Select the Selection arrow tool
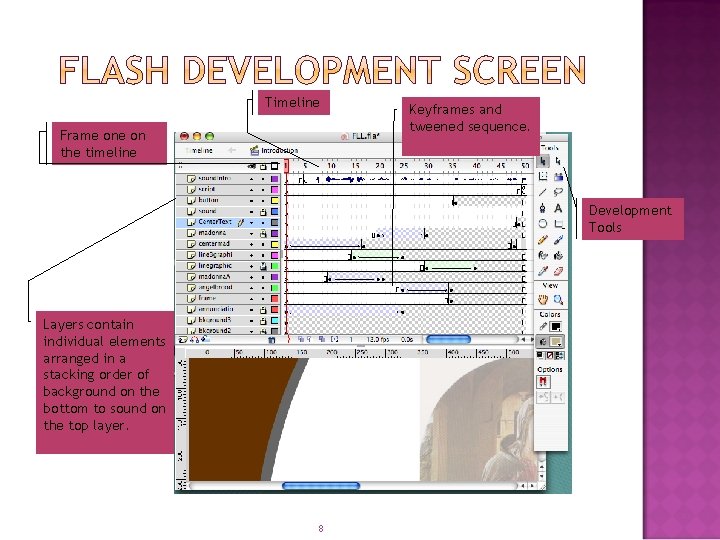 click(543, 161)
